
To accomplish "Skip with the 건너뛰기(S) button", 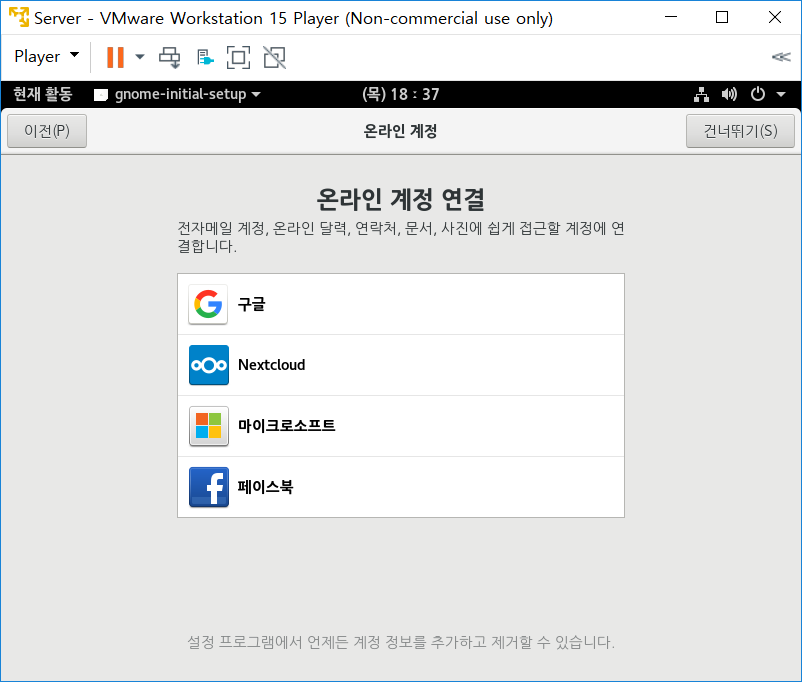I will [x=740, y=131].
